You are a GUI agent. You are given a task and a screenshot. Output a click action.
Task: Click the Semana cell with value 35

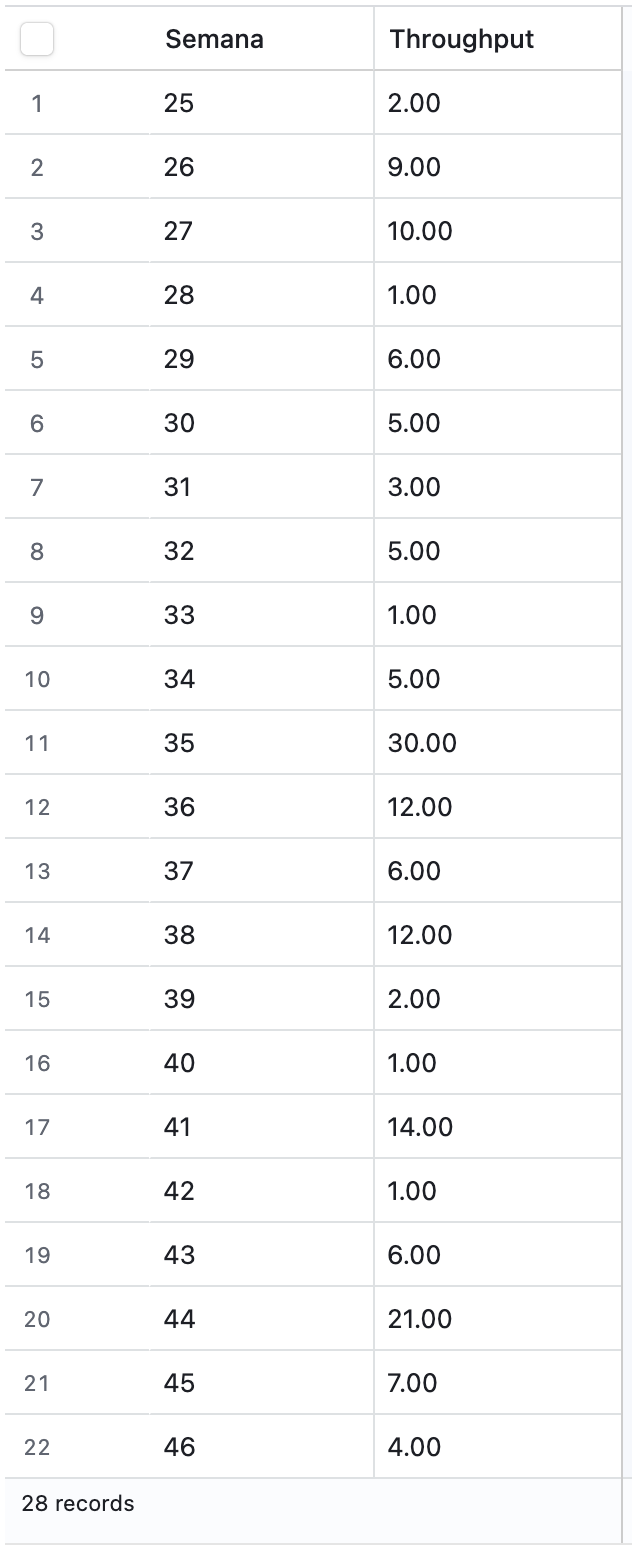tap(179, 743)
